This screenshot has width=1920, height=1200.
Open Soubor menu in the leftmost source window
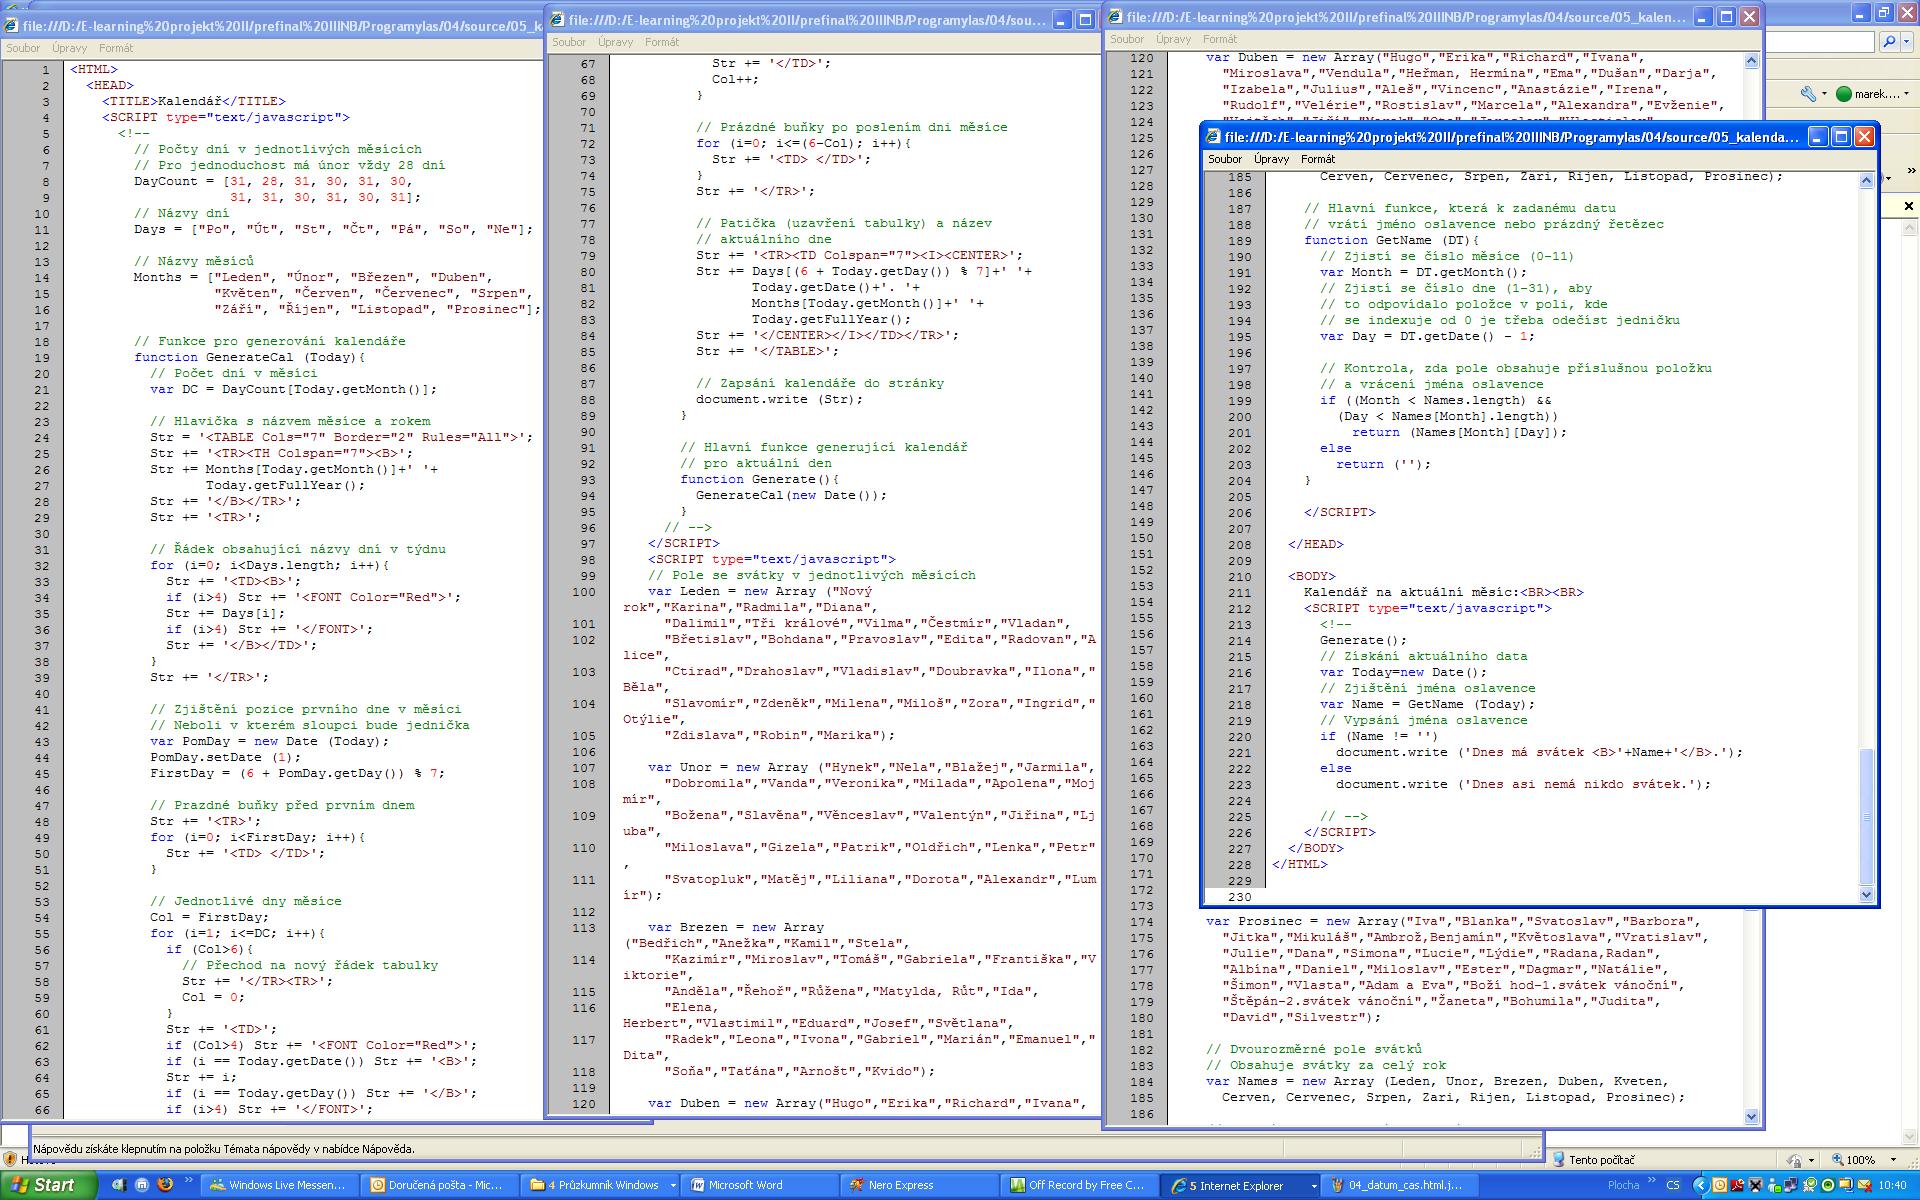click(23, 48)
